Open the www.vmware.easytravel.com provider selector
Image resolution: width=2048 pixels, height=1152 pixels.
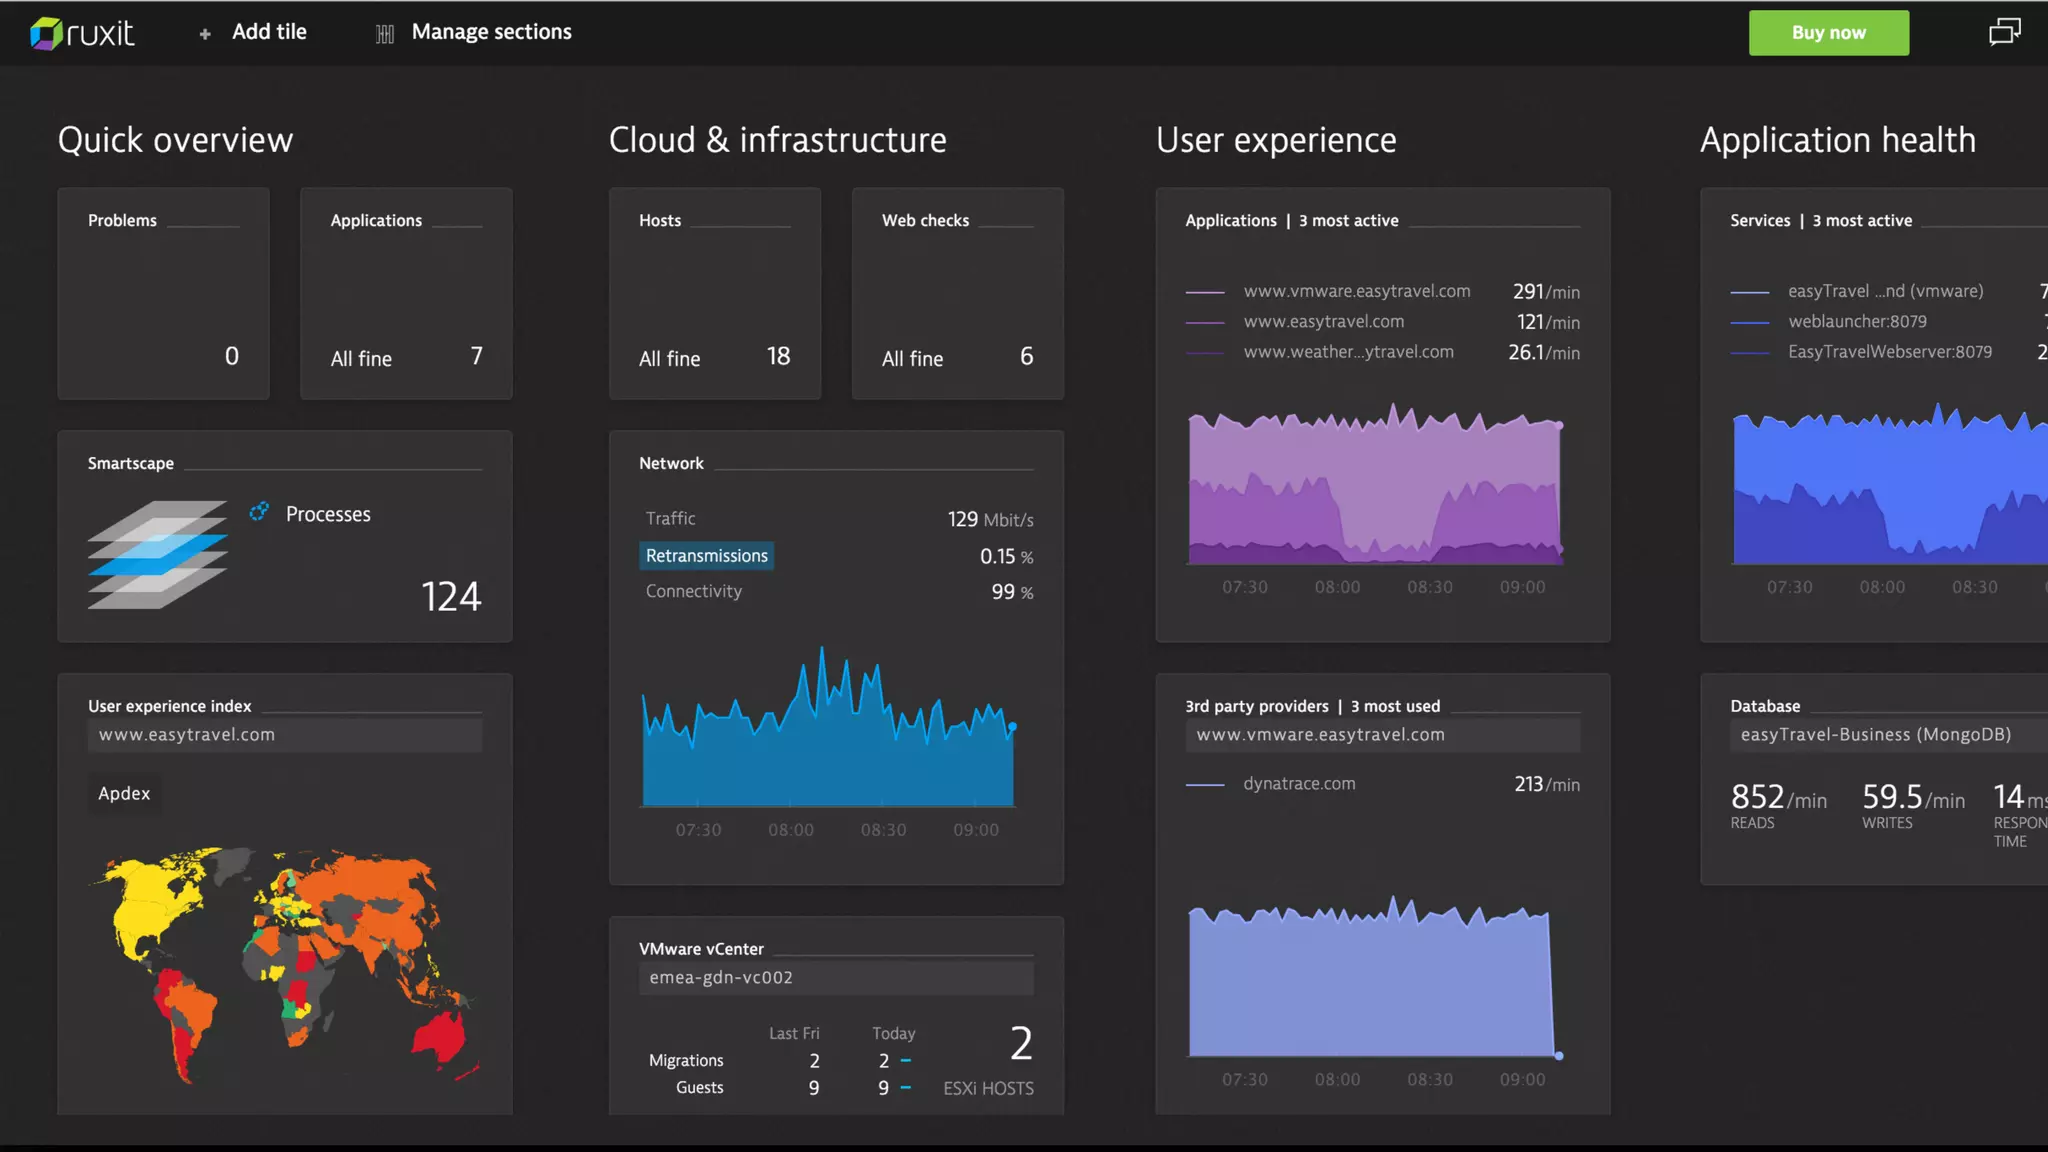click(x=1382, y=735)
